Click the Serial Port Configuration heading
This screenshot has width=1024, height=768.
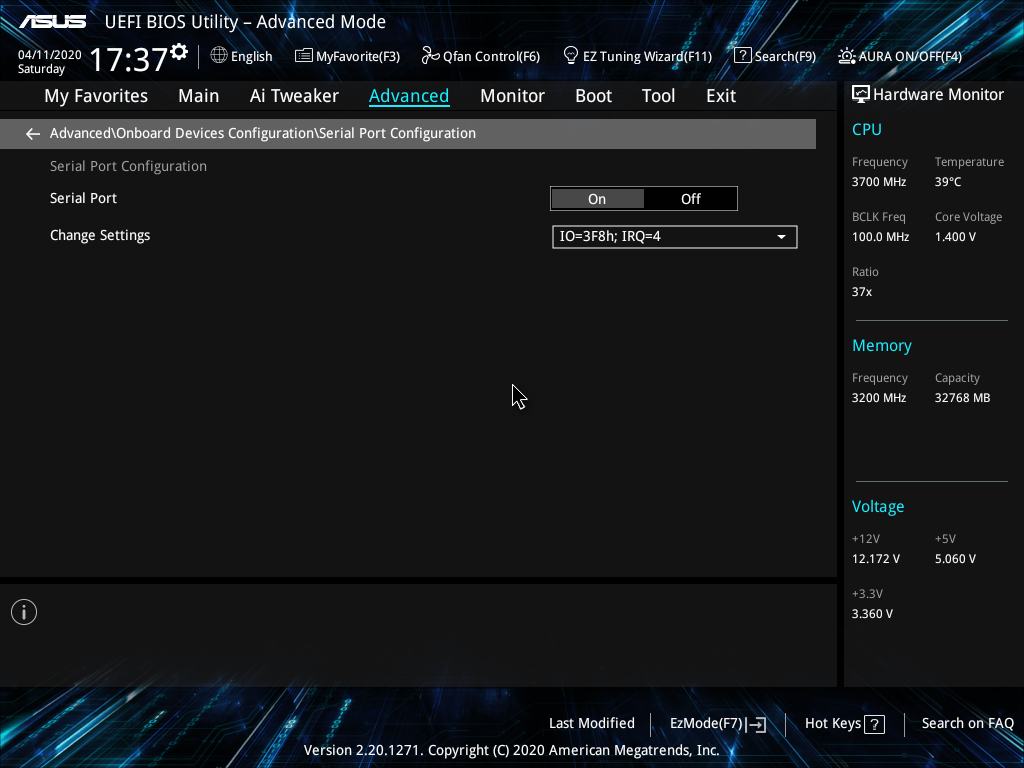(x=128, y=167)
